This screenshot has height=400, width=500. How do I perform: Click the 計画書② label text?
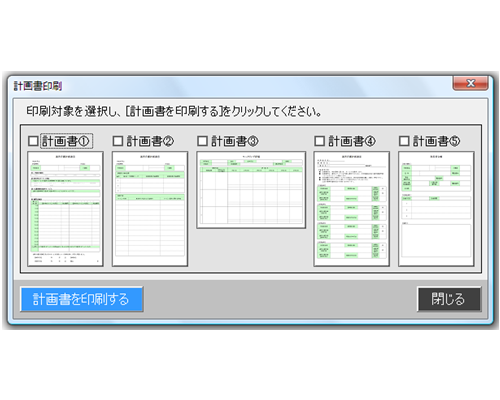tap(150, 141)
